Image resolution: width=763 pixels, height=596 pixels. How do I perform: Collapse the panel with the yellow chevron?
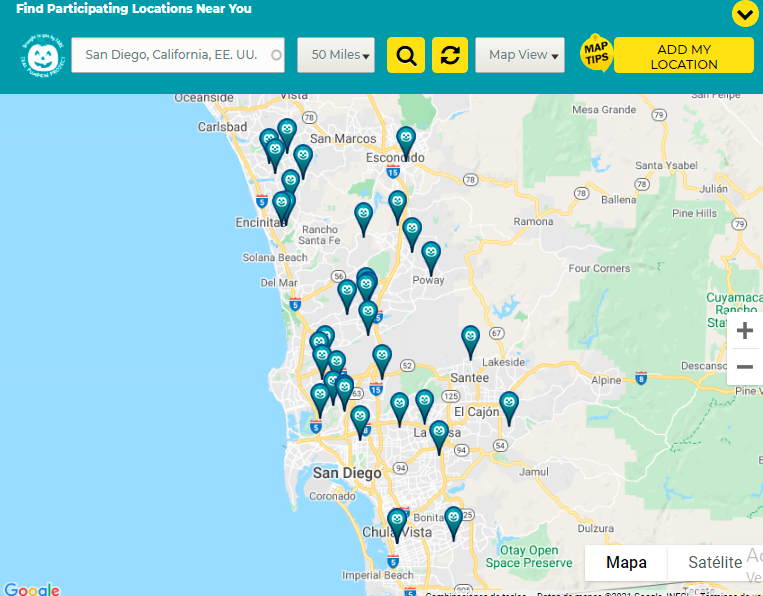745,13
